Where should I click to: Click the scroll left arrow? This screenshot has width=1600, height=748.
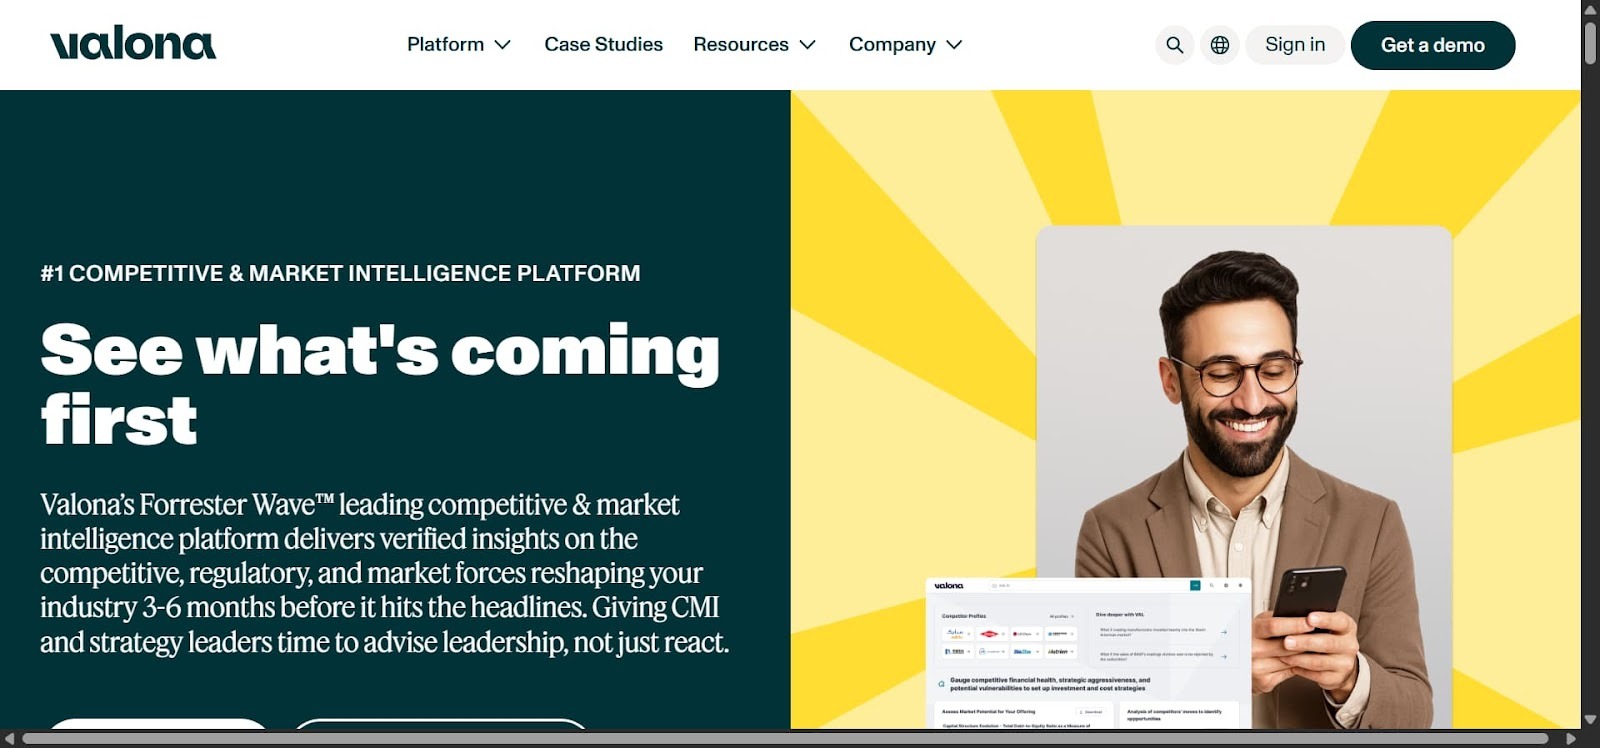tap(9, 739)
